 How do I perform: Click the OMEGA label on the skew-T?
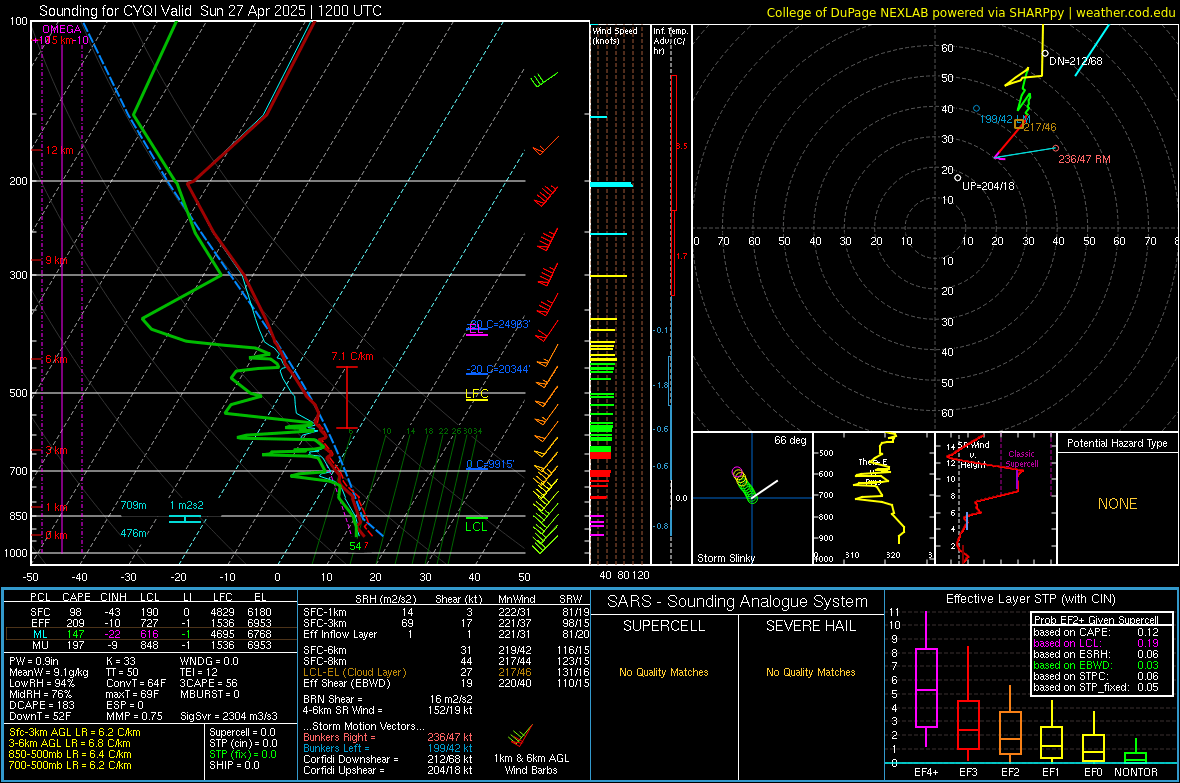[x=61, y=29]
